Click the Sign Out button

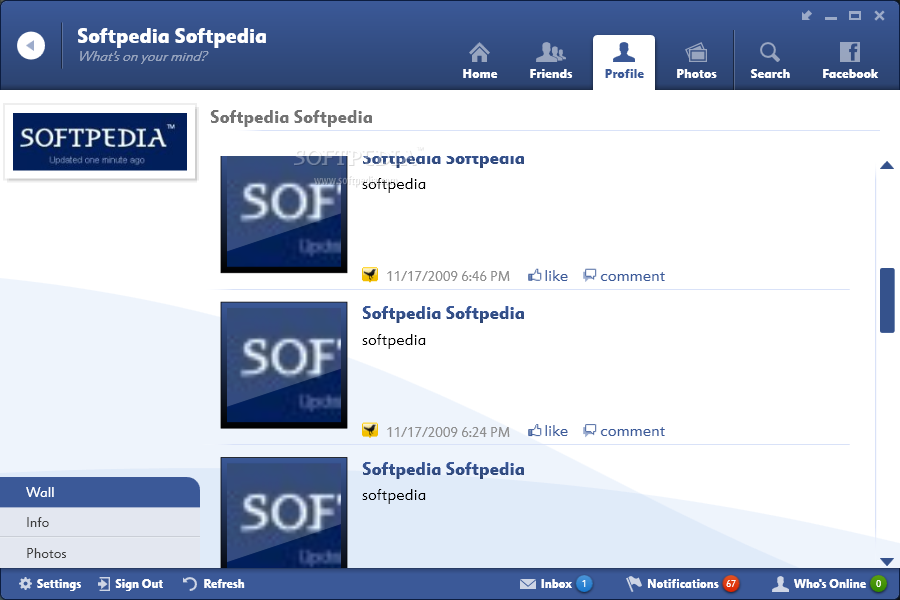click(130, 584)
